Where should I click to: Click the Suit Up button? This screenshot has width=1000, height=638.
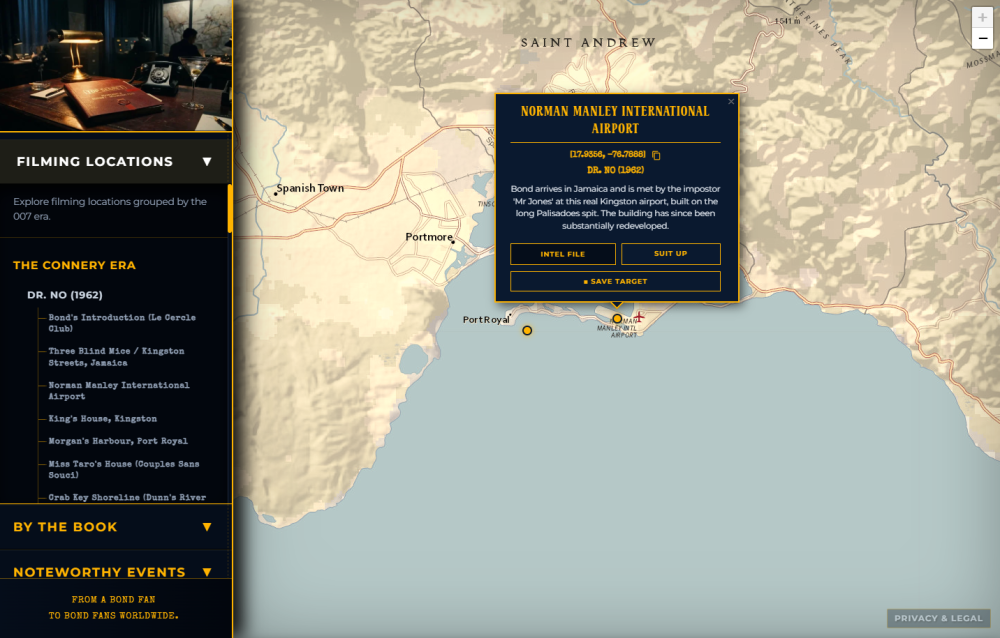[671, 254]
